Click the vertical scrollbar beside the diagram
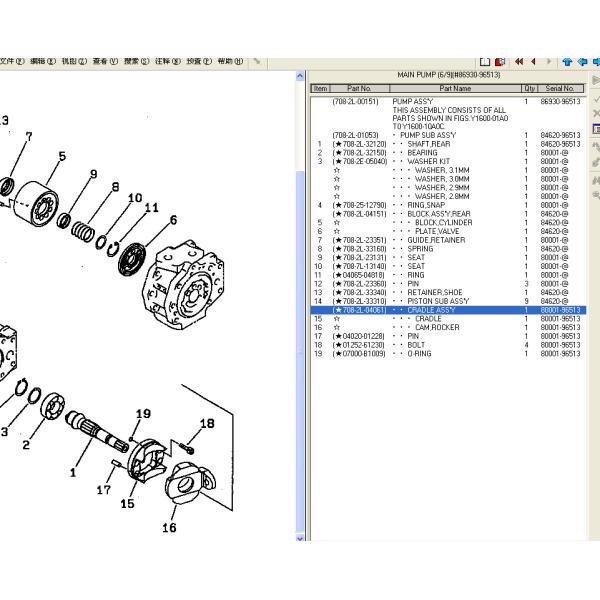 point(300,300)
